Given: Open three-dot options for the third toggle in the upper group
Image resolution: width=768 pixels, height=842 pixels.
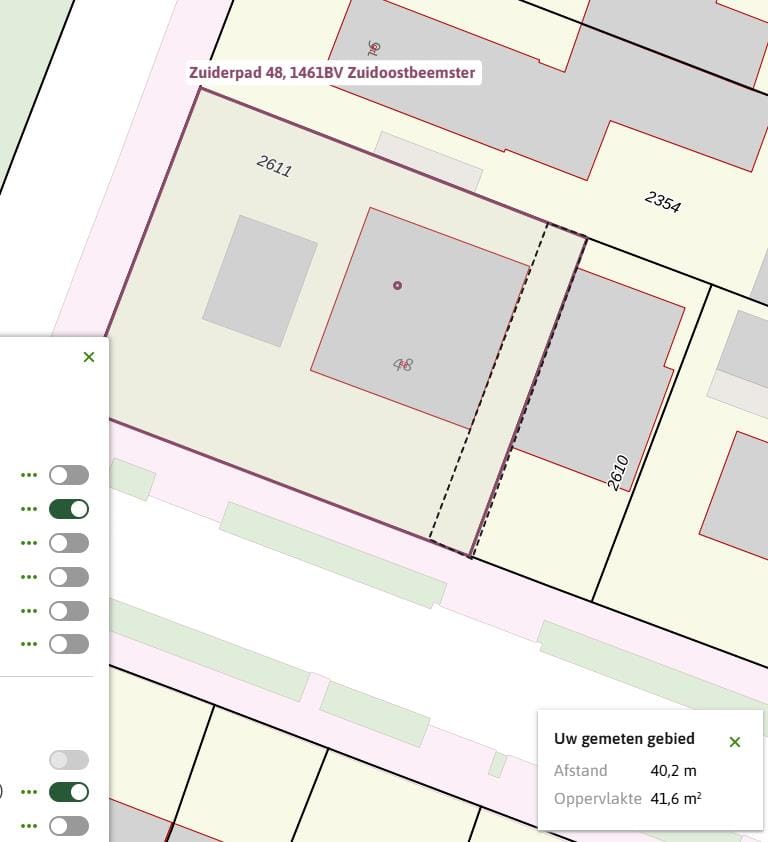Looking at the screenshot, I should click(28, 543).
